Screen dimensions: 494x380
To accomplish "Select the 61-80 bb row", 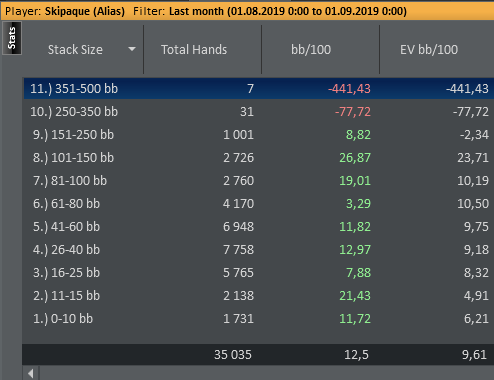I will pos(259,204).
